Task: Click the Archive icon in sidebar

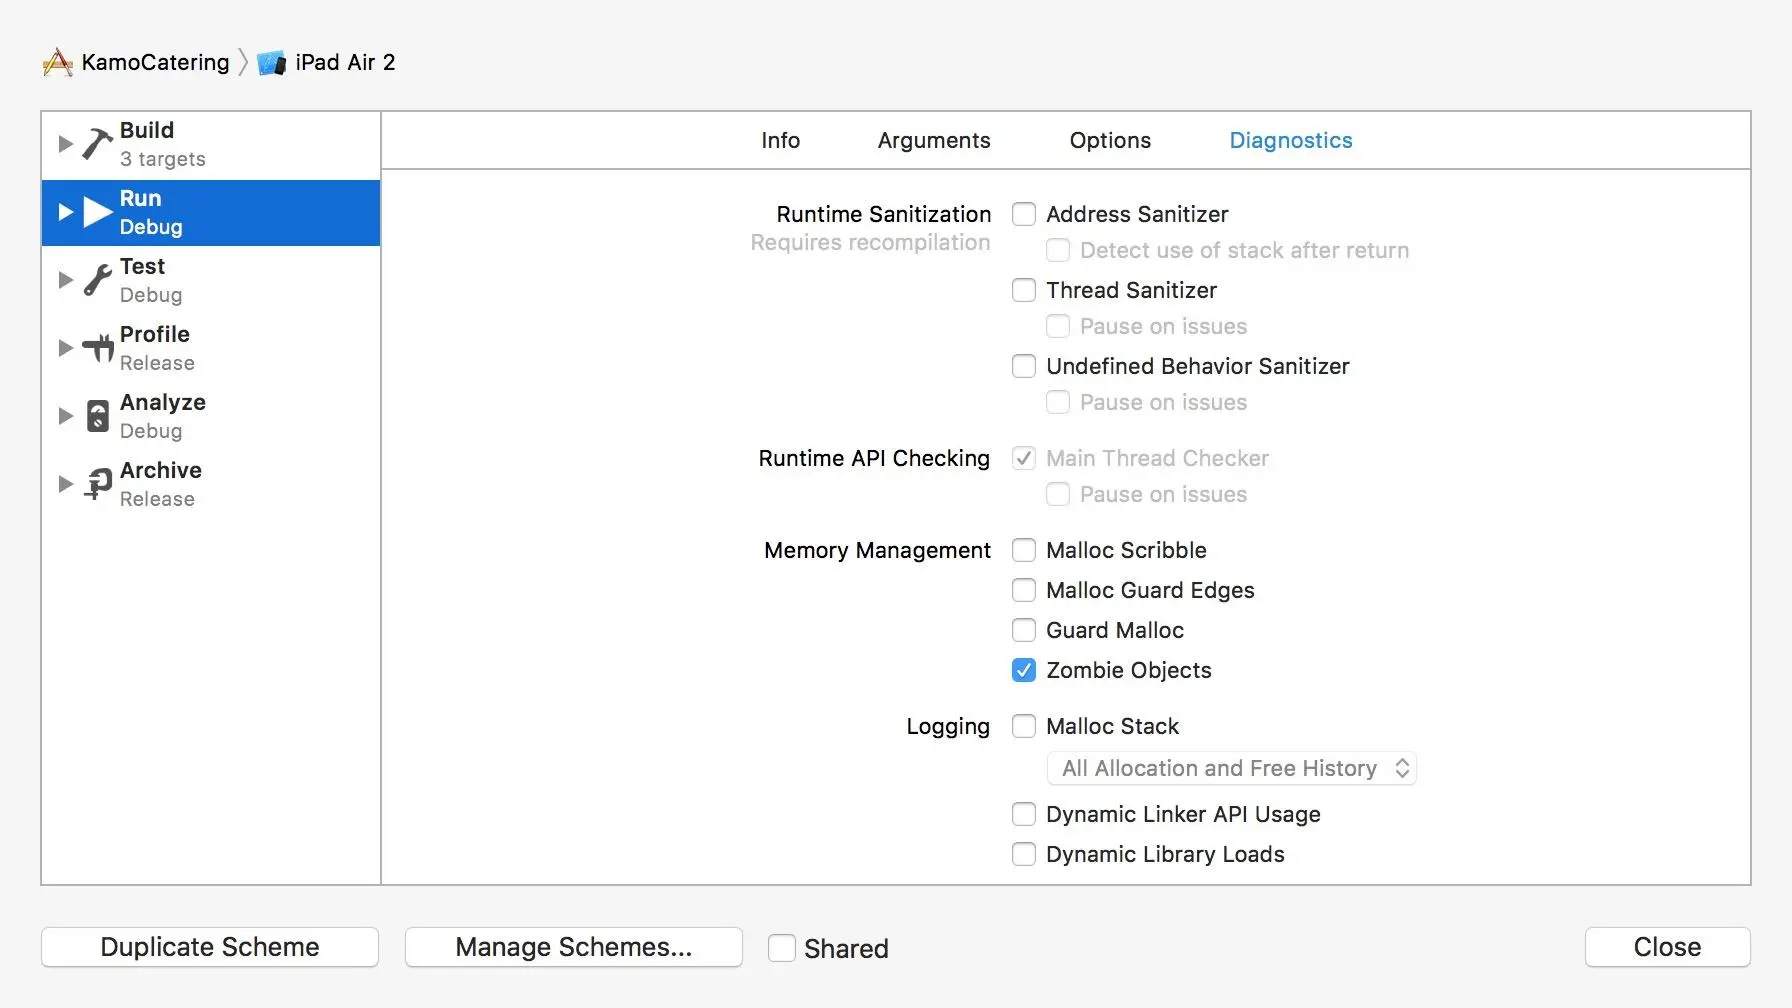Action: tap(97, 484)
